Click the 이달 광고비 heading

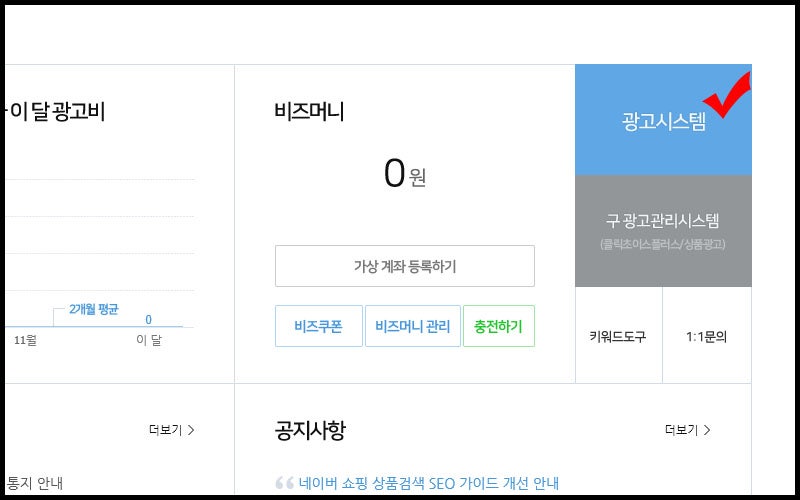[57, 112]
